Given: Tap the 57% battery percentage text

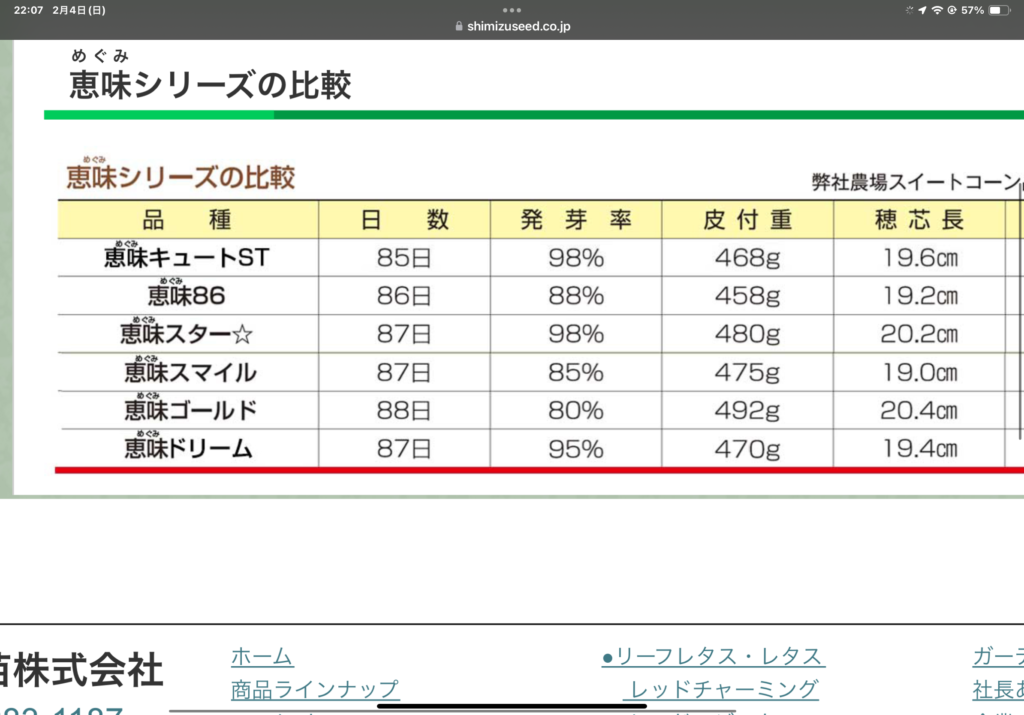Looking at the screenshot, I should coord(972,10).
